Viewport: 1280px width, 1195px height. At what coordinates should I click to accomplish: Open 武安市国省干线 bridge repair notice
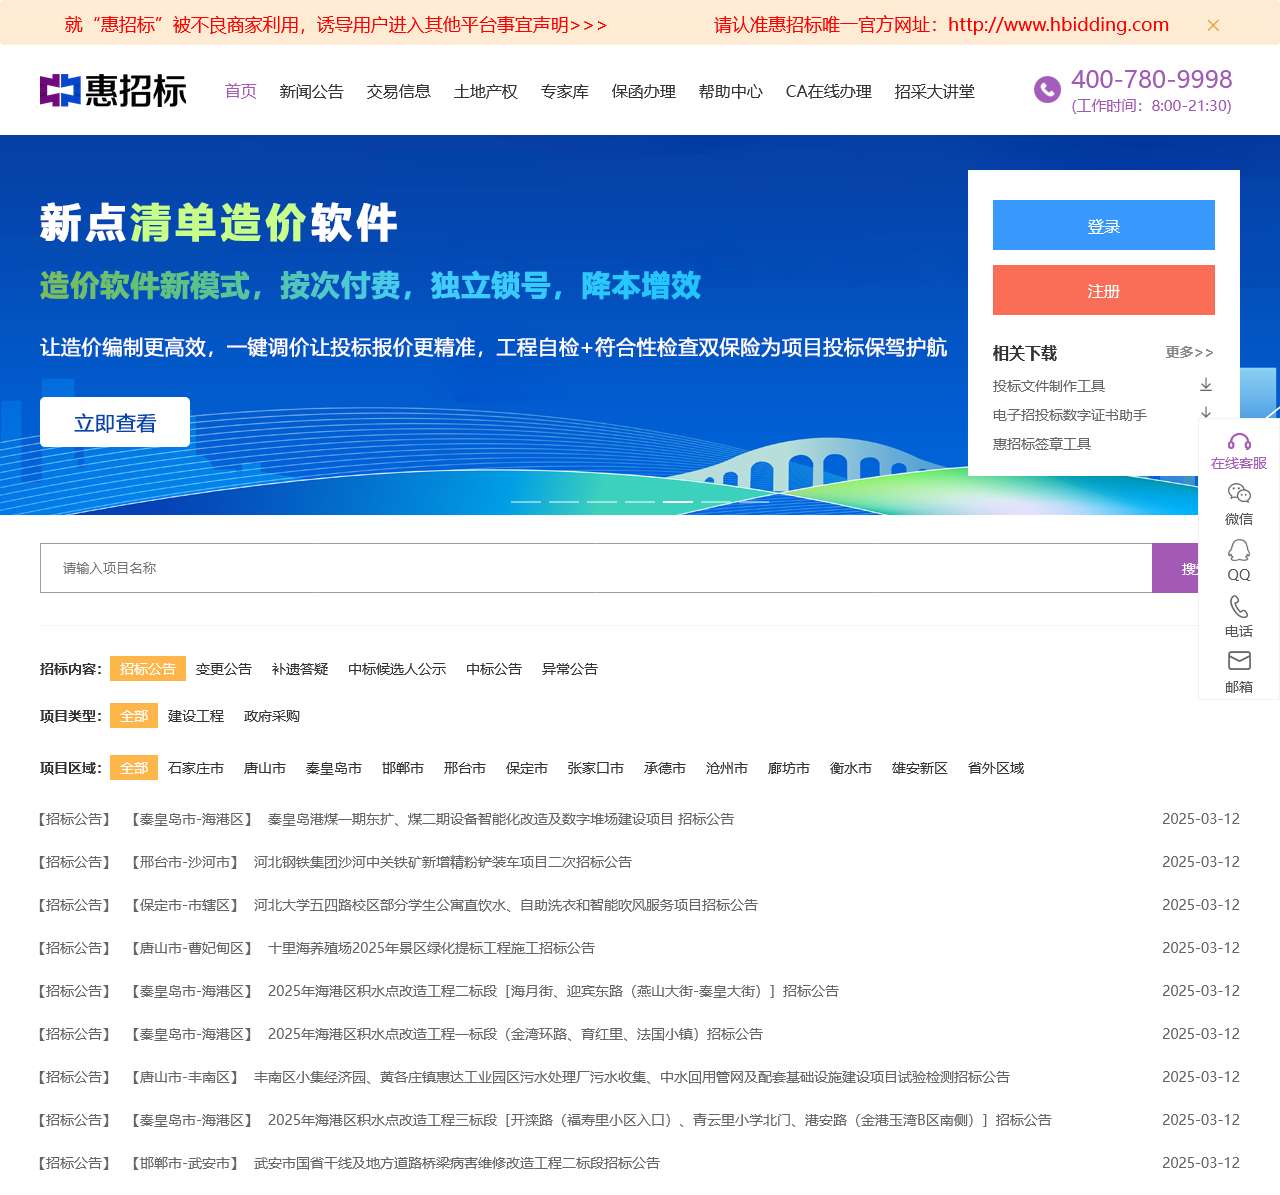click(457, 1163)
